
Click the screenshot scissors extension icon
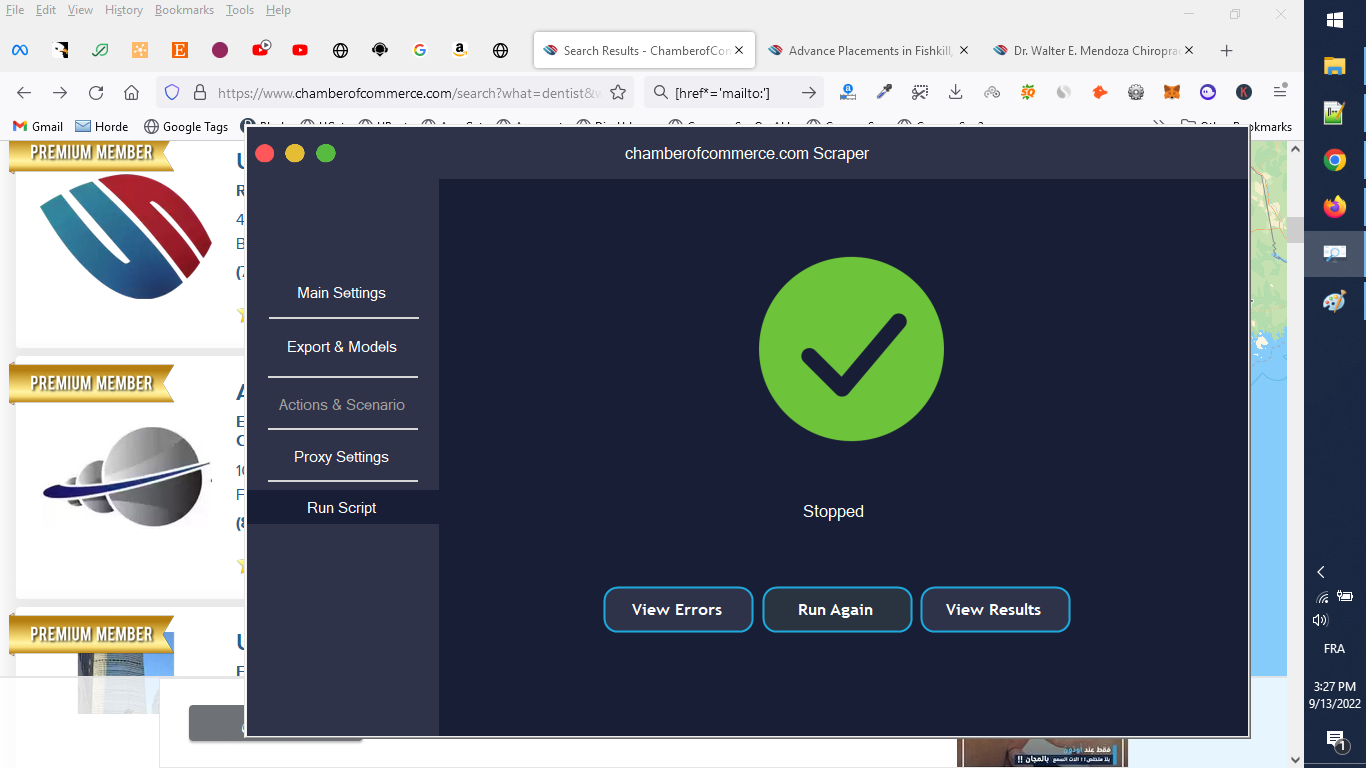[x=920, y=92]
